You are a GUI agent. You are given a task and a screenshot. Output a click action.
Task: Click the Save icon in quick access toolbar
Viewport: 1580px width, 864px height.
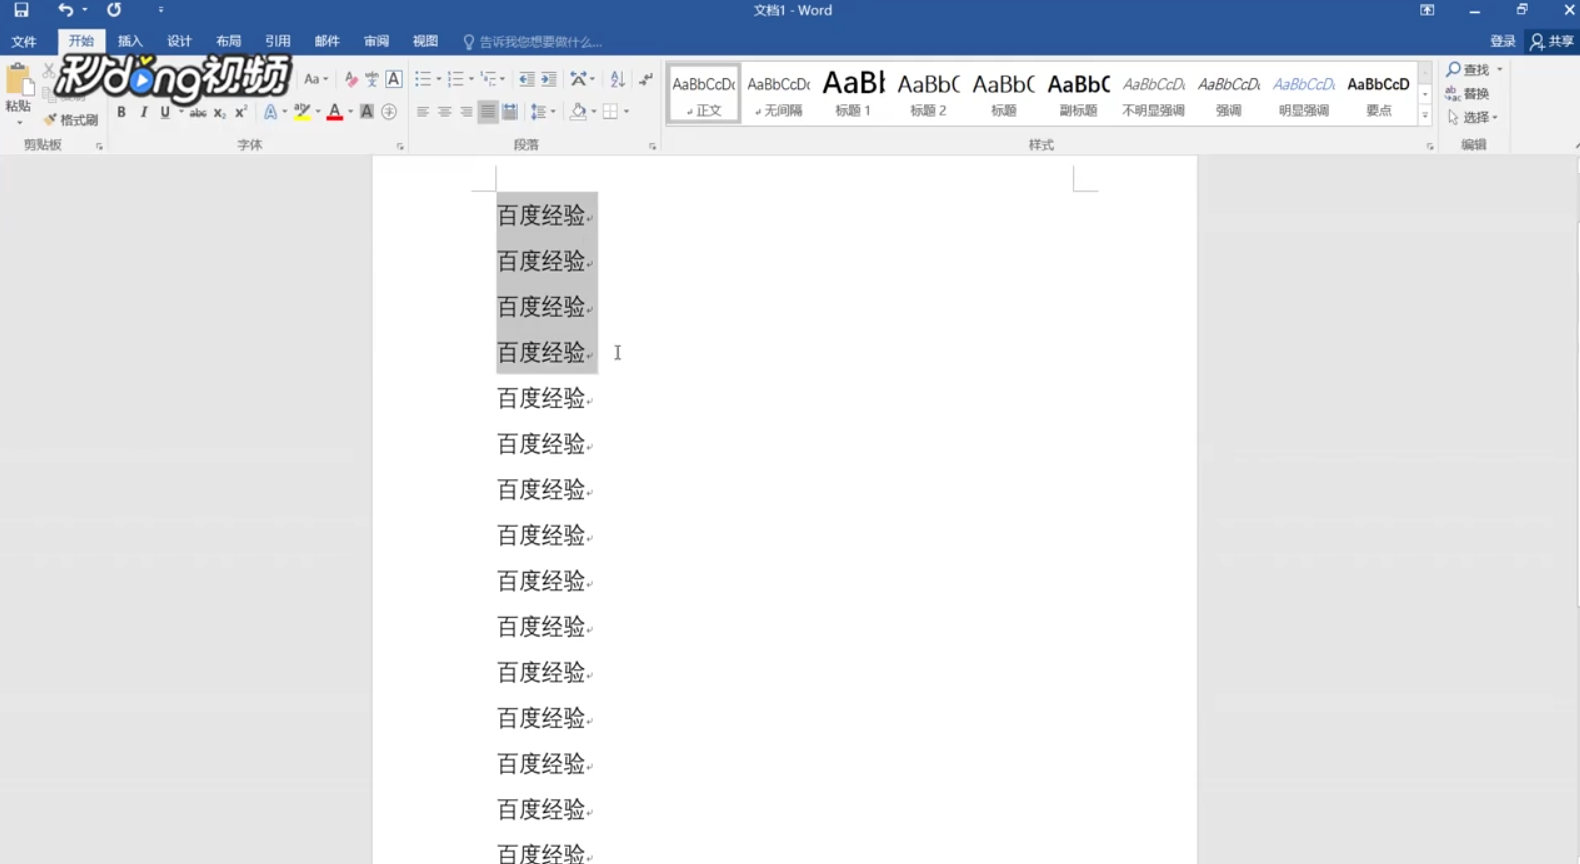(21, 10)
